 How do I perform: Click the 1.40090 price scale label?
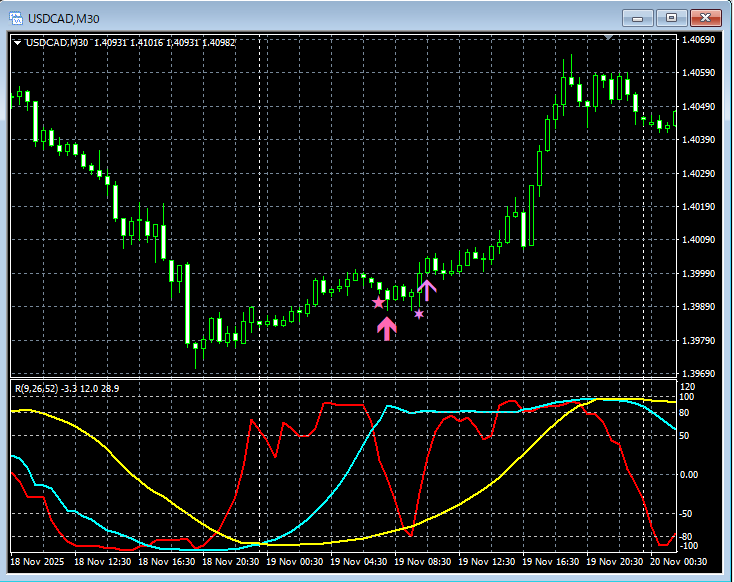698,240
